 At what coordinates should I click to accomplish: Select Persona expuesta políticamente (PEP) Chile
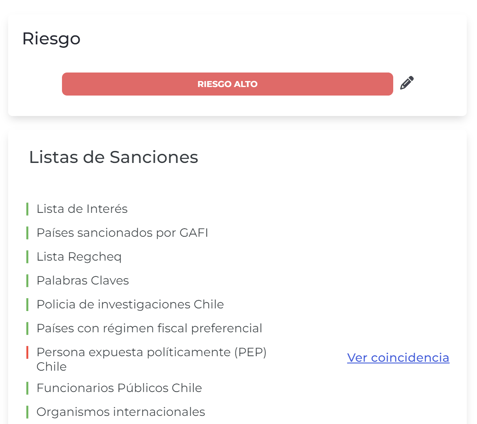(152, 359)
